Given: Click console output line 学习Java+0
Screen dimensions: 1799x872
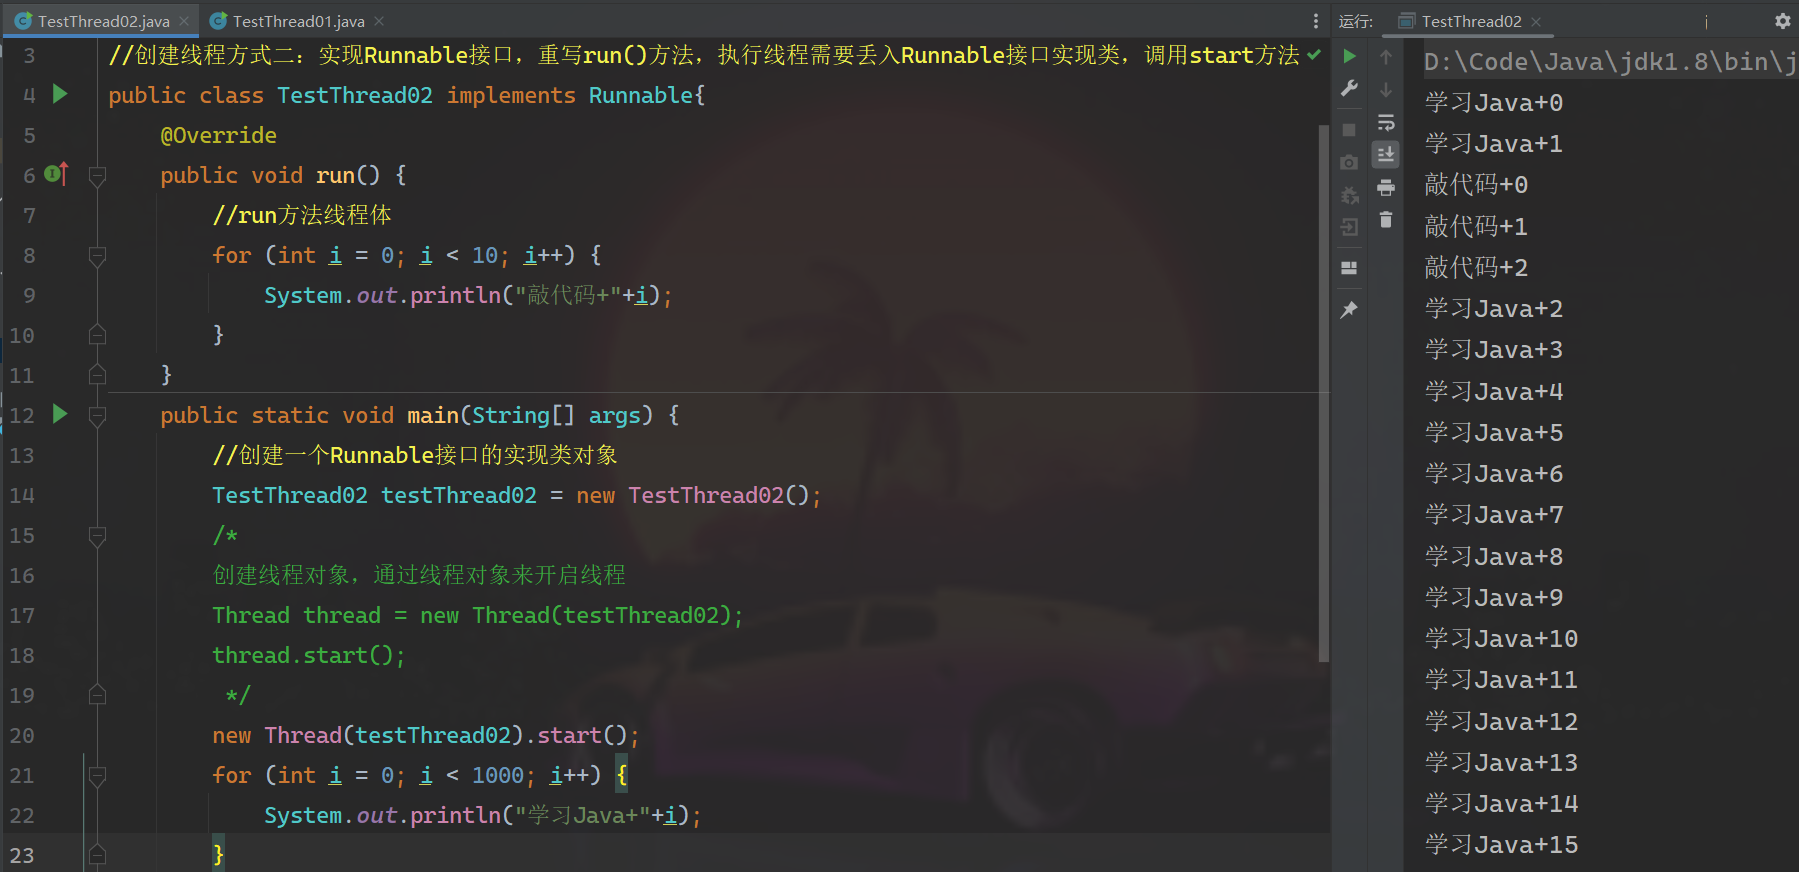Looking at the screenshot, I should click(1493, 103).
